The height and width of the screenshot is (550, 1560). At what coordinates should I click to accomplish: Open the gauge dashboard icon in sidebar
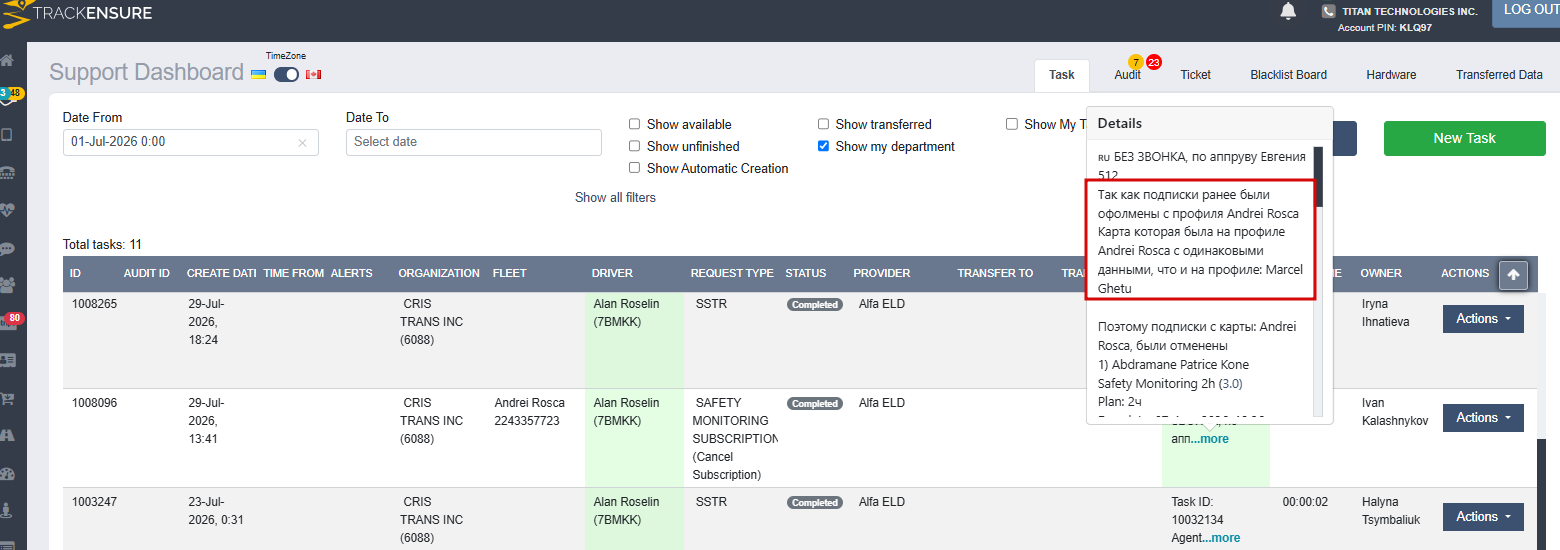click(x=7, y=474)
